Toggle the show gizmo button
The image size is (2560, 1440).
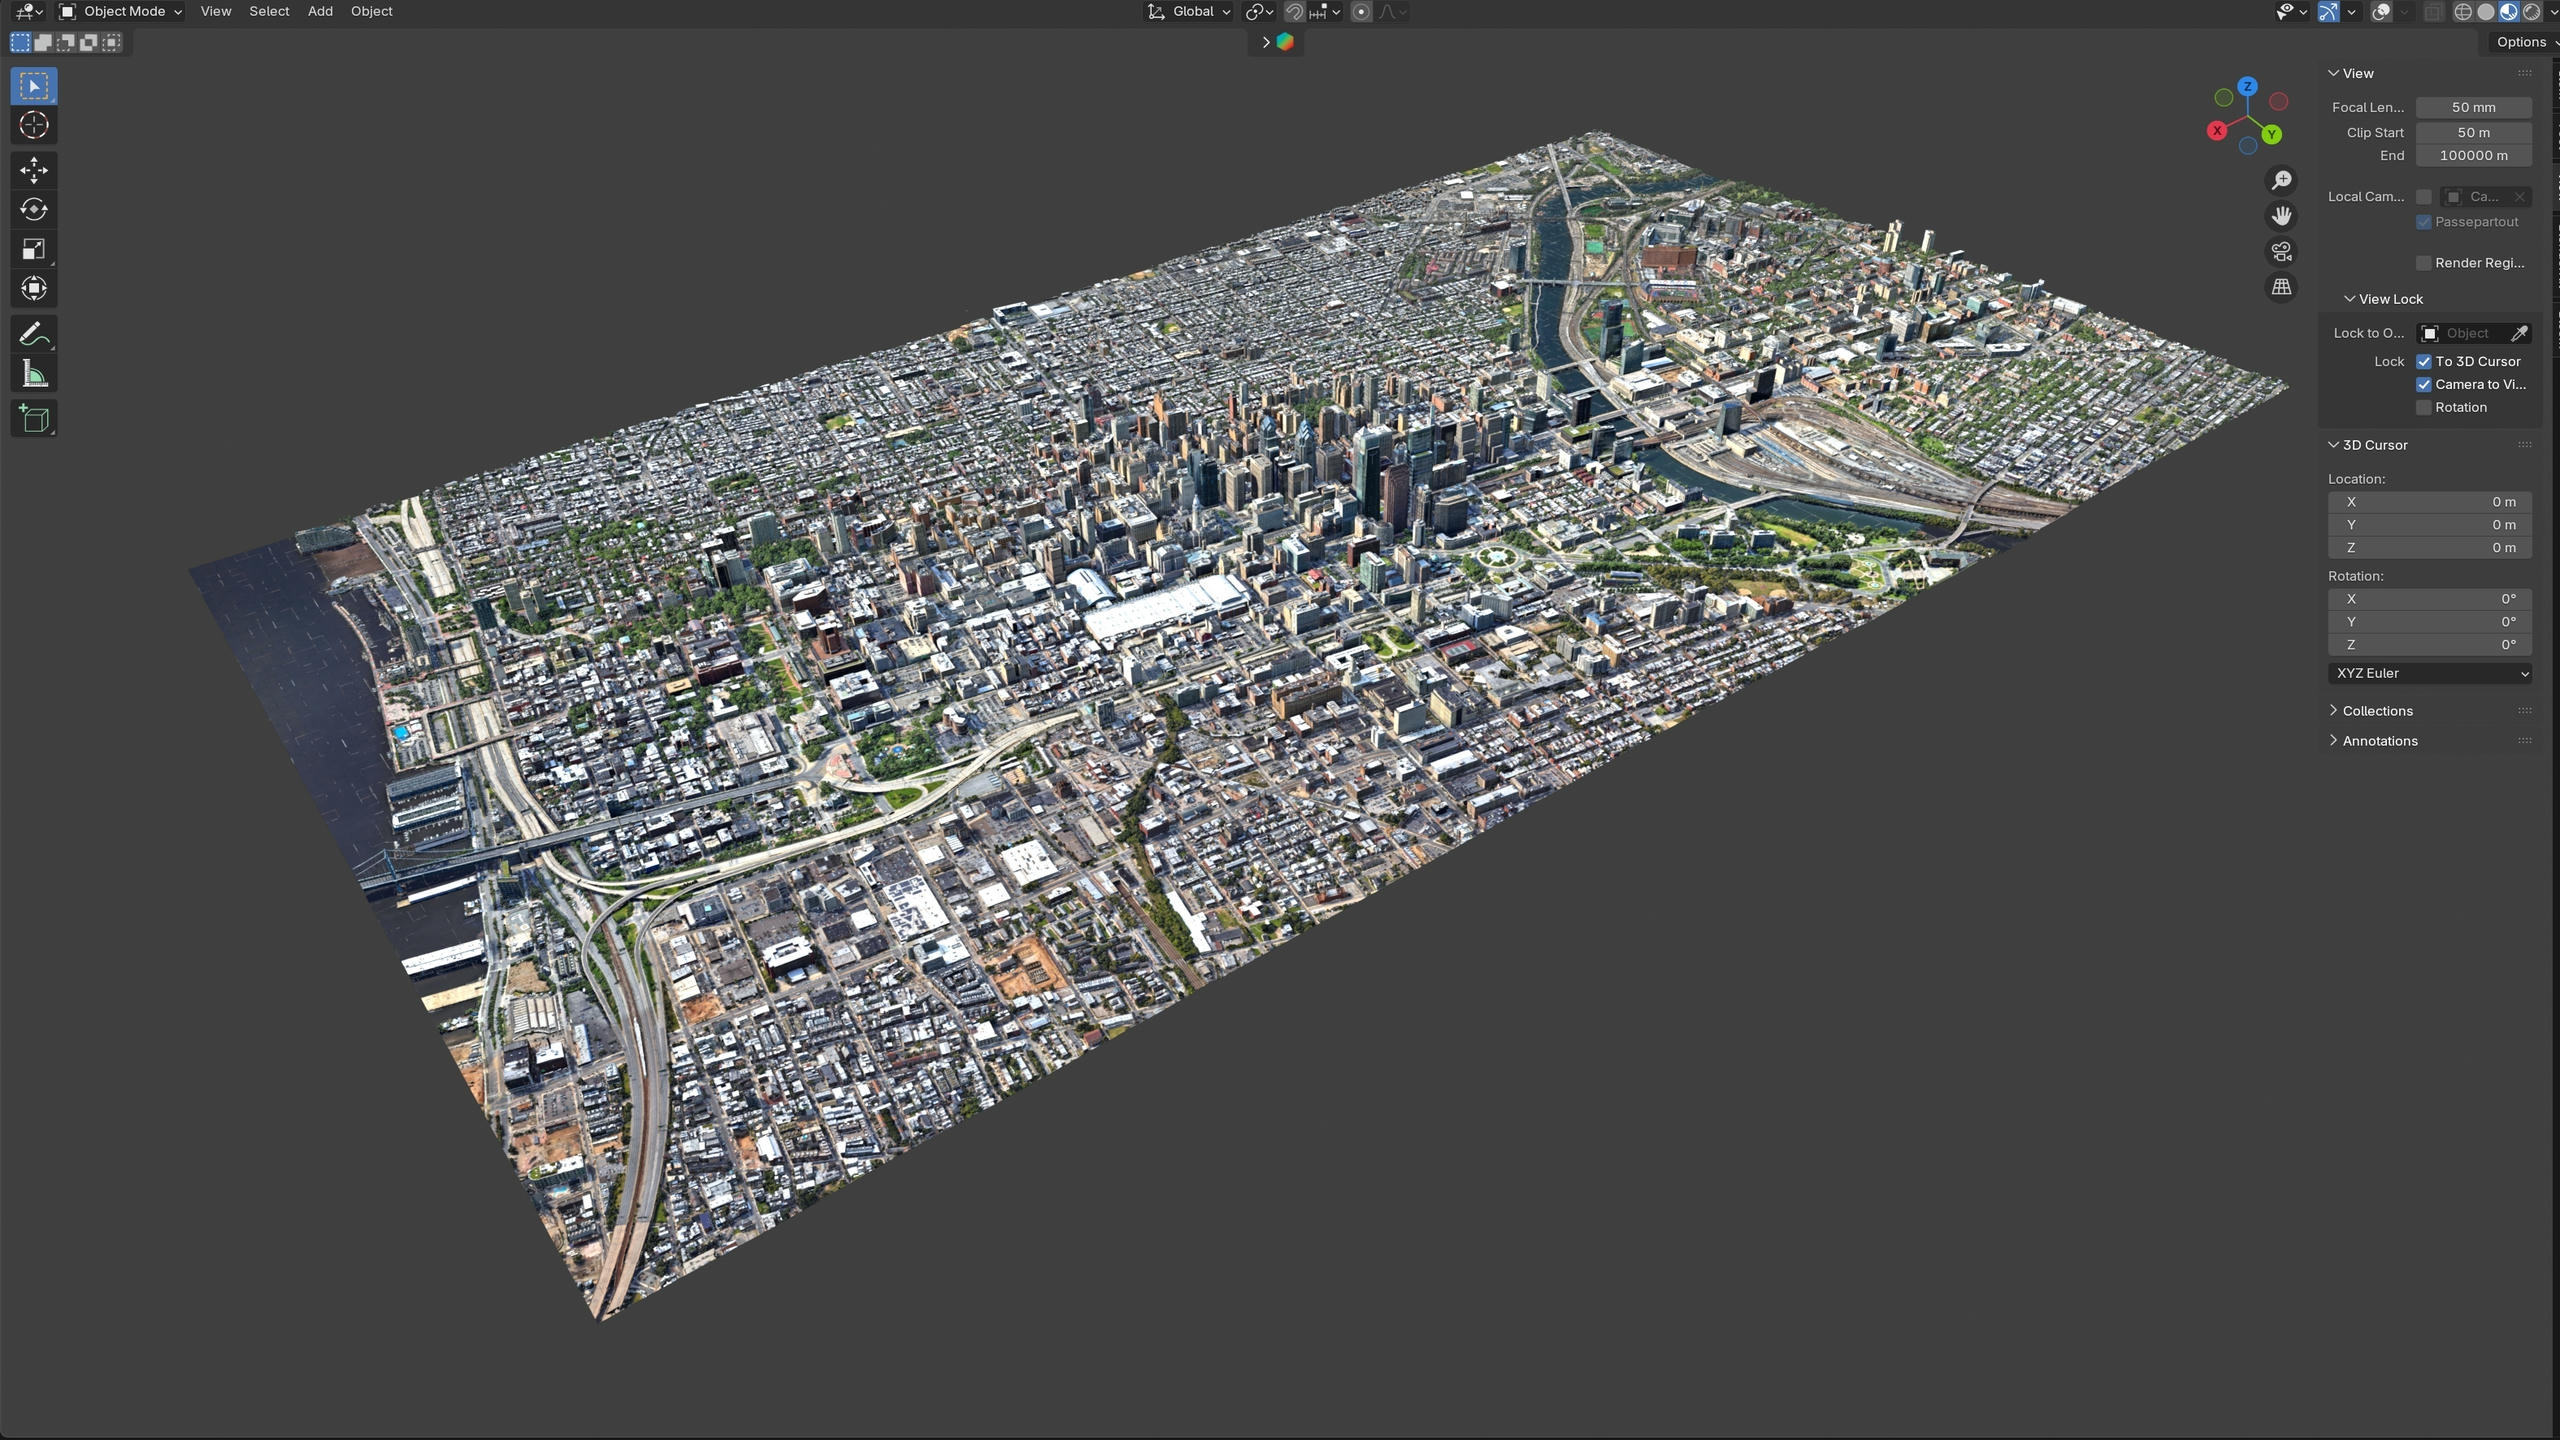tap(2329, 12)
